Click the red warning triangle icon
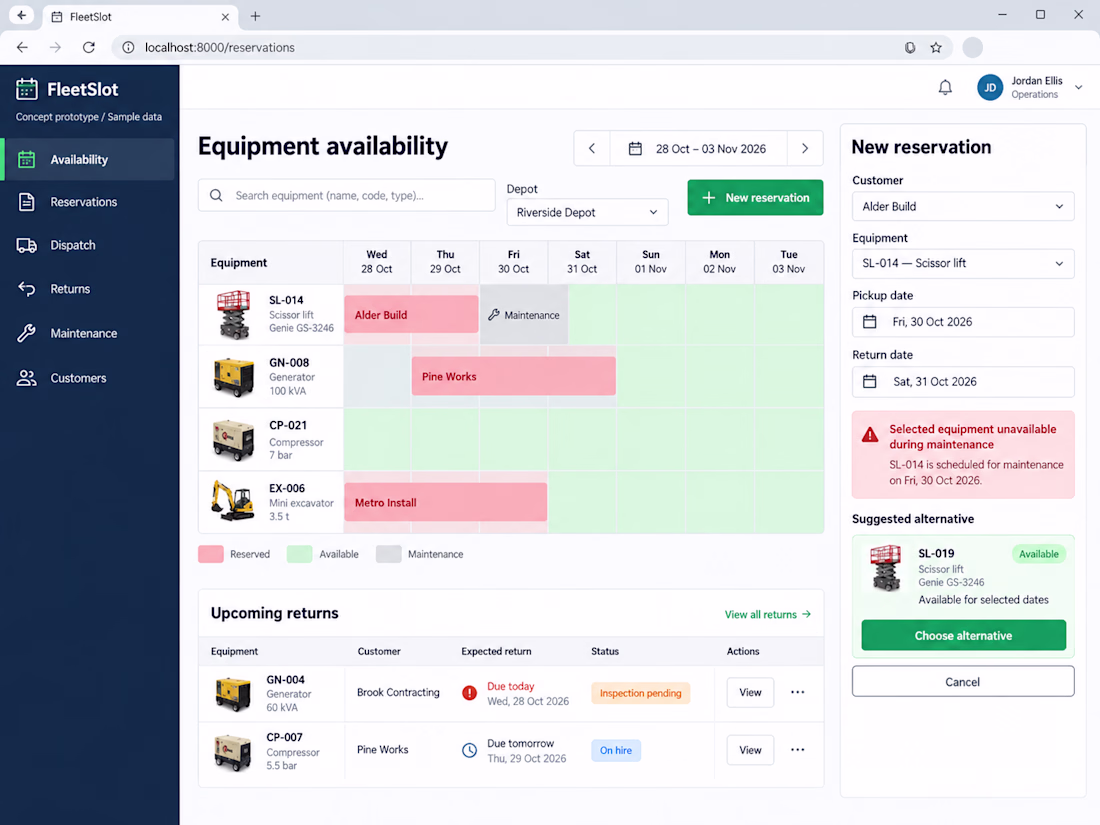The height and width of the screenshot is (825, 1100). pos(870,435)
